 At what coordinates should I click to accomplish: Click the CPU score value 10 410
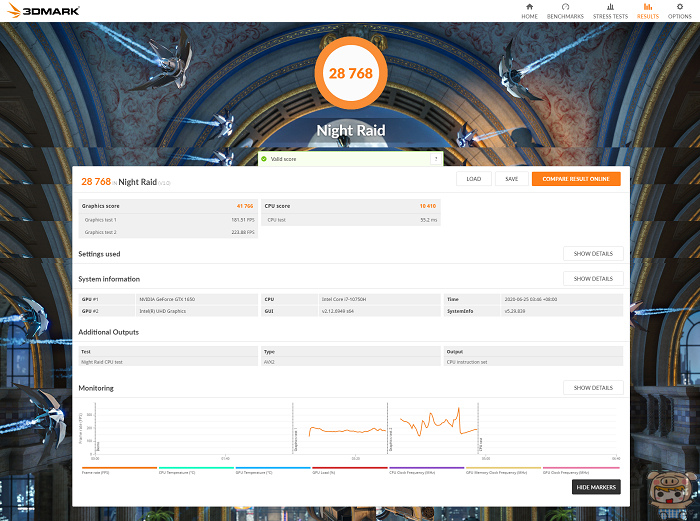coord(428,206)
